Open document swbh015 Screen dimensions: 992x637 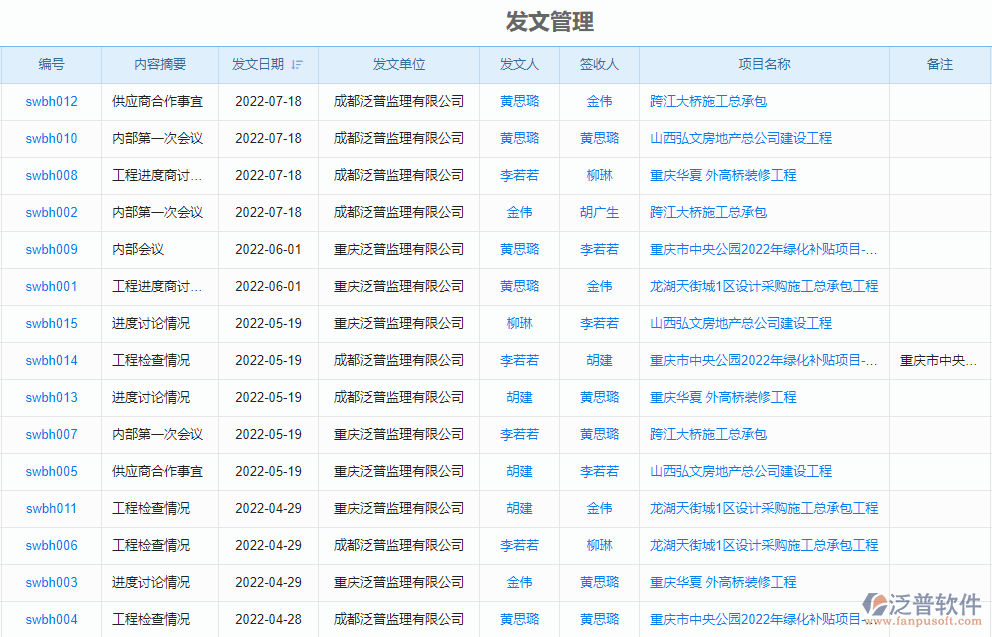[x=50, y=323]
